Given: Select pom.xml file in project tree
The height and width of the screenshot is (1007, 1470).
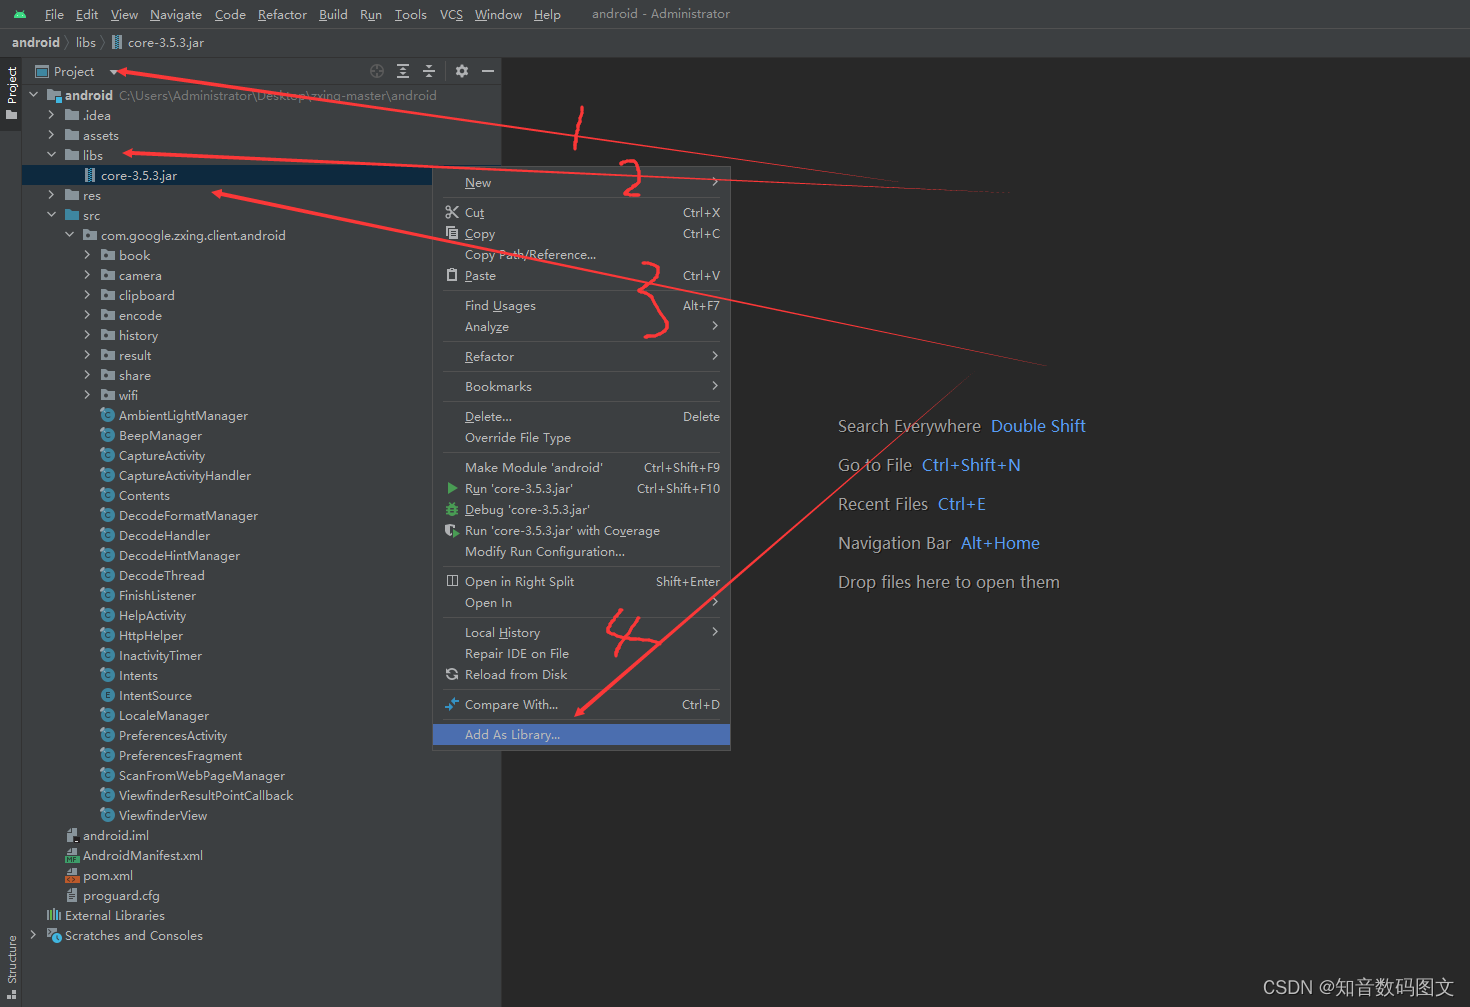Looking at the screenshot, I should pyautogui.click(x=108, y=875).
